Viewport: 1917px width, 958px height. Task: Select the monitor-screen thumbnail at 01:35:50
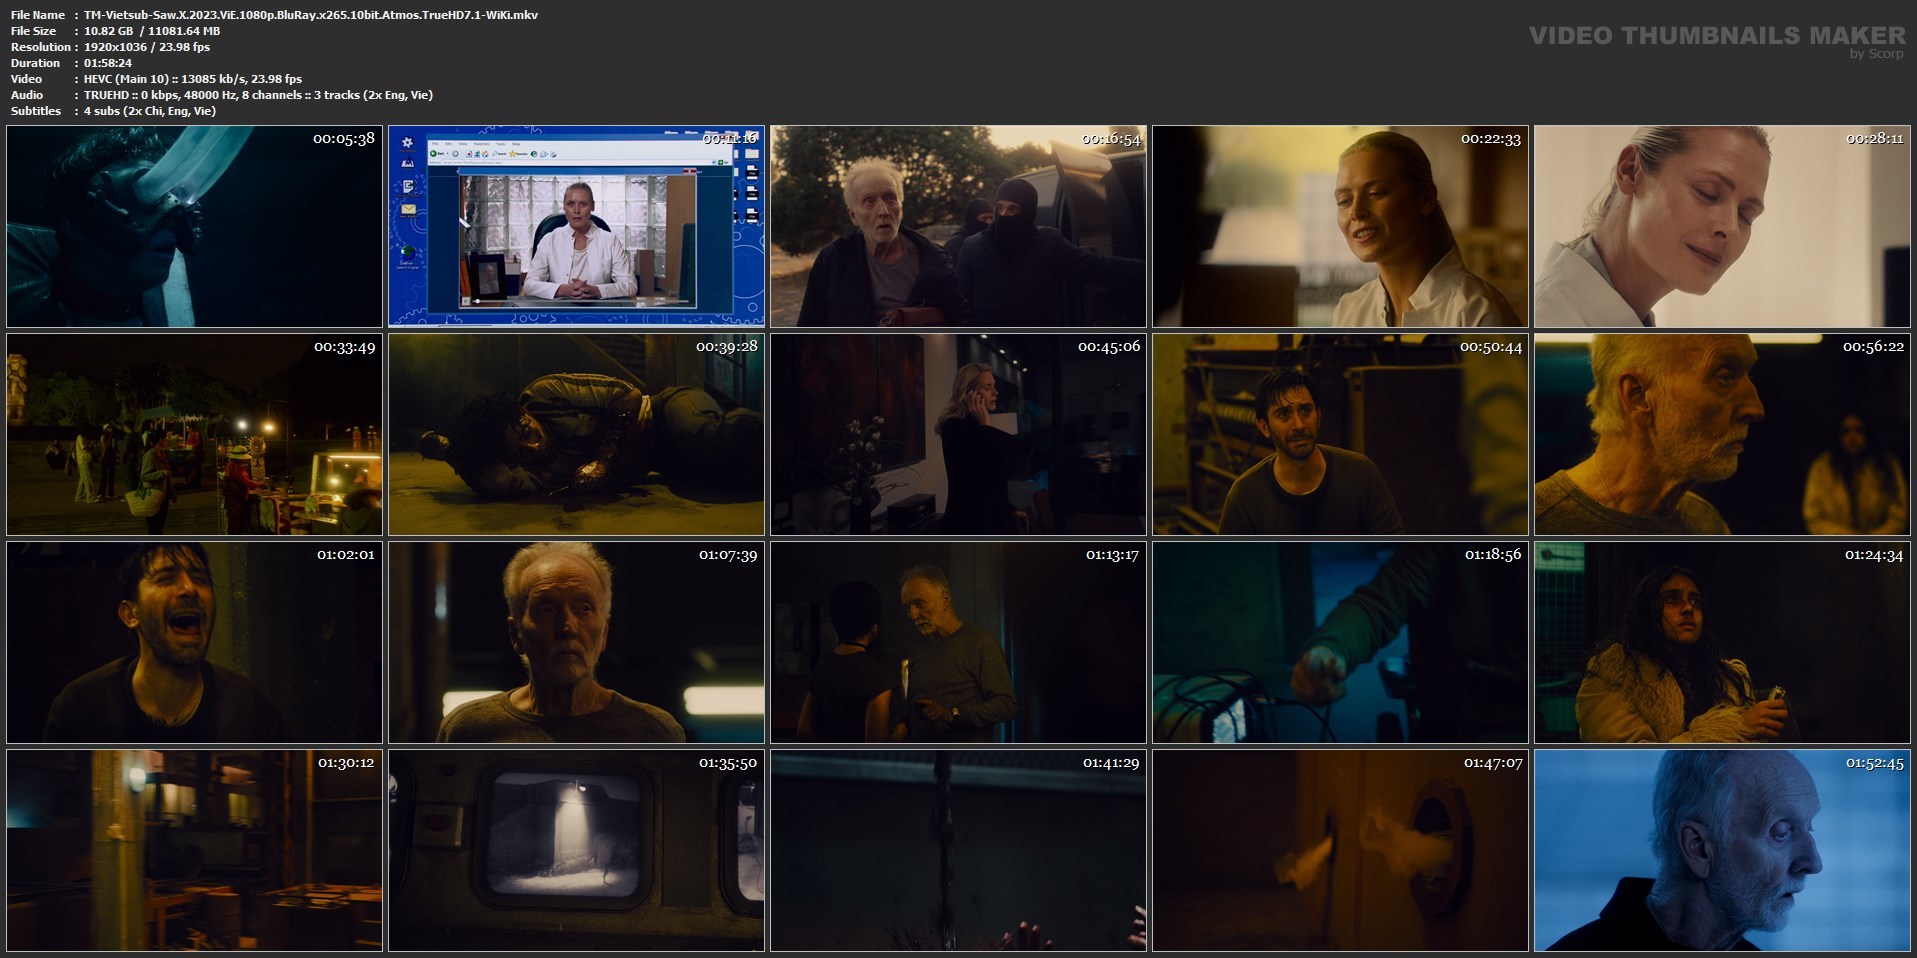coord(576,850)
